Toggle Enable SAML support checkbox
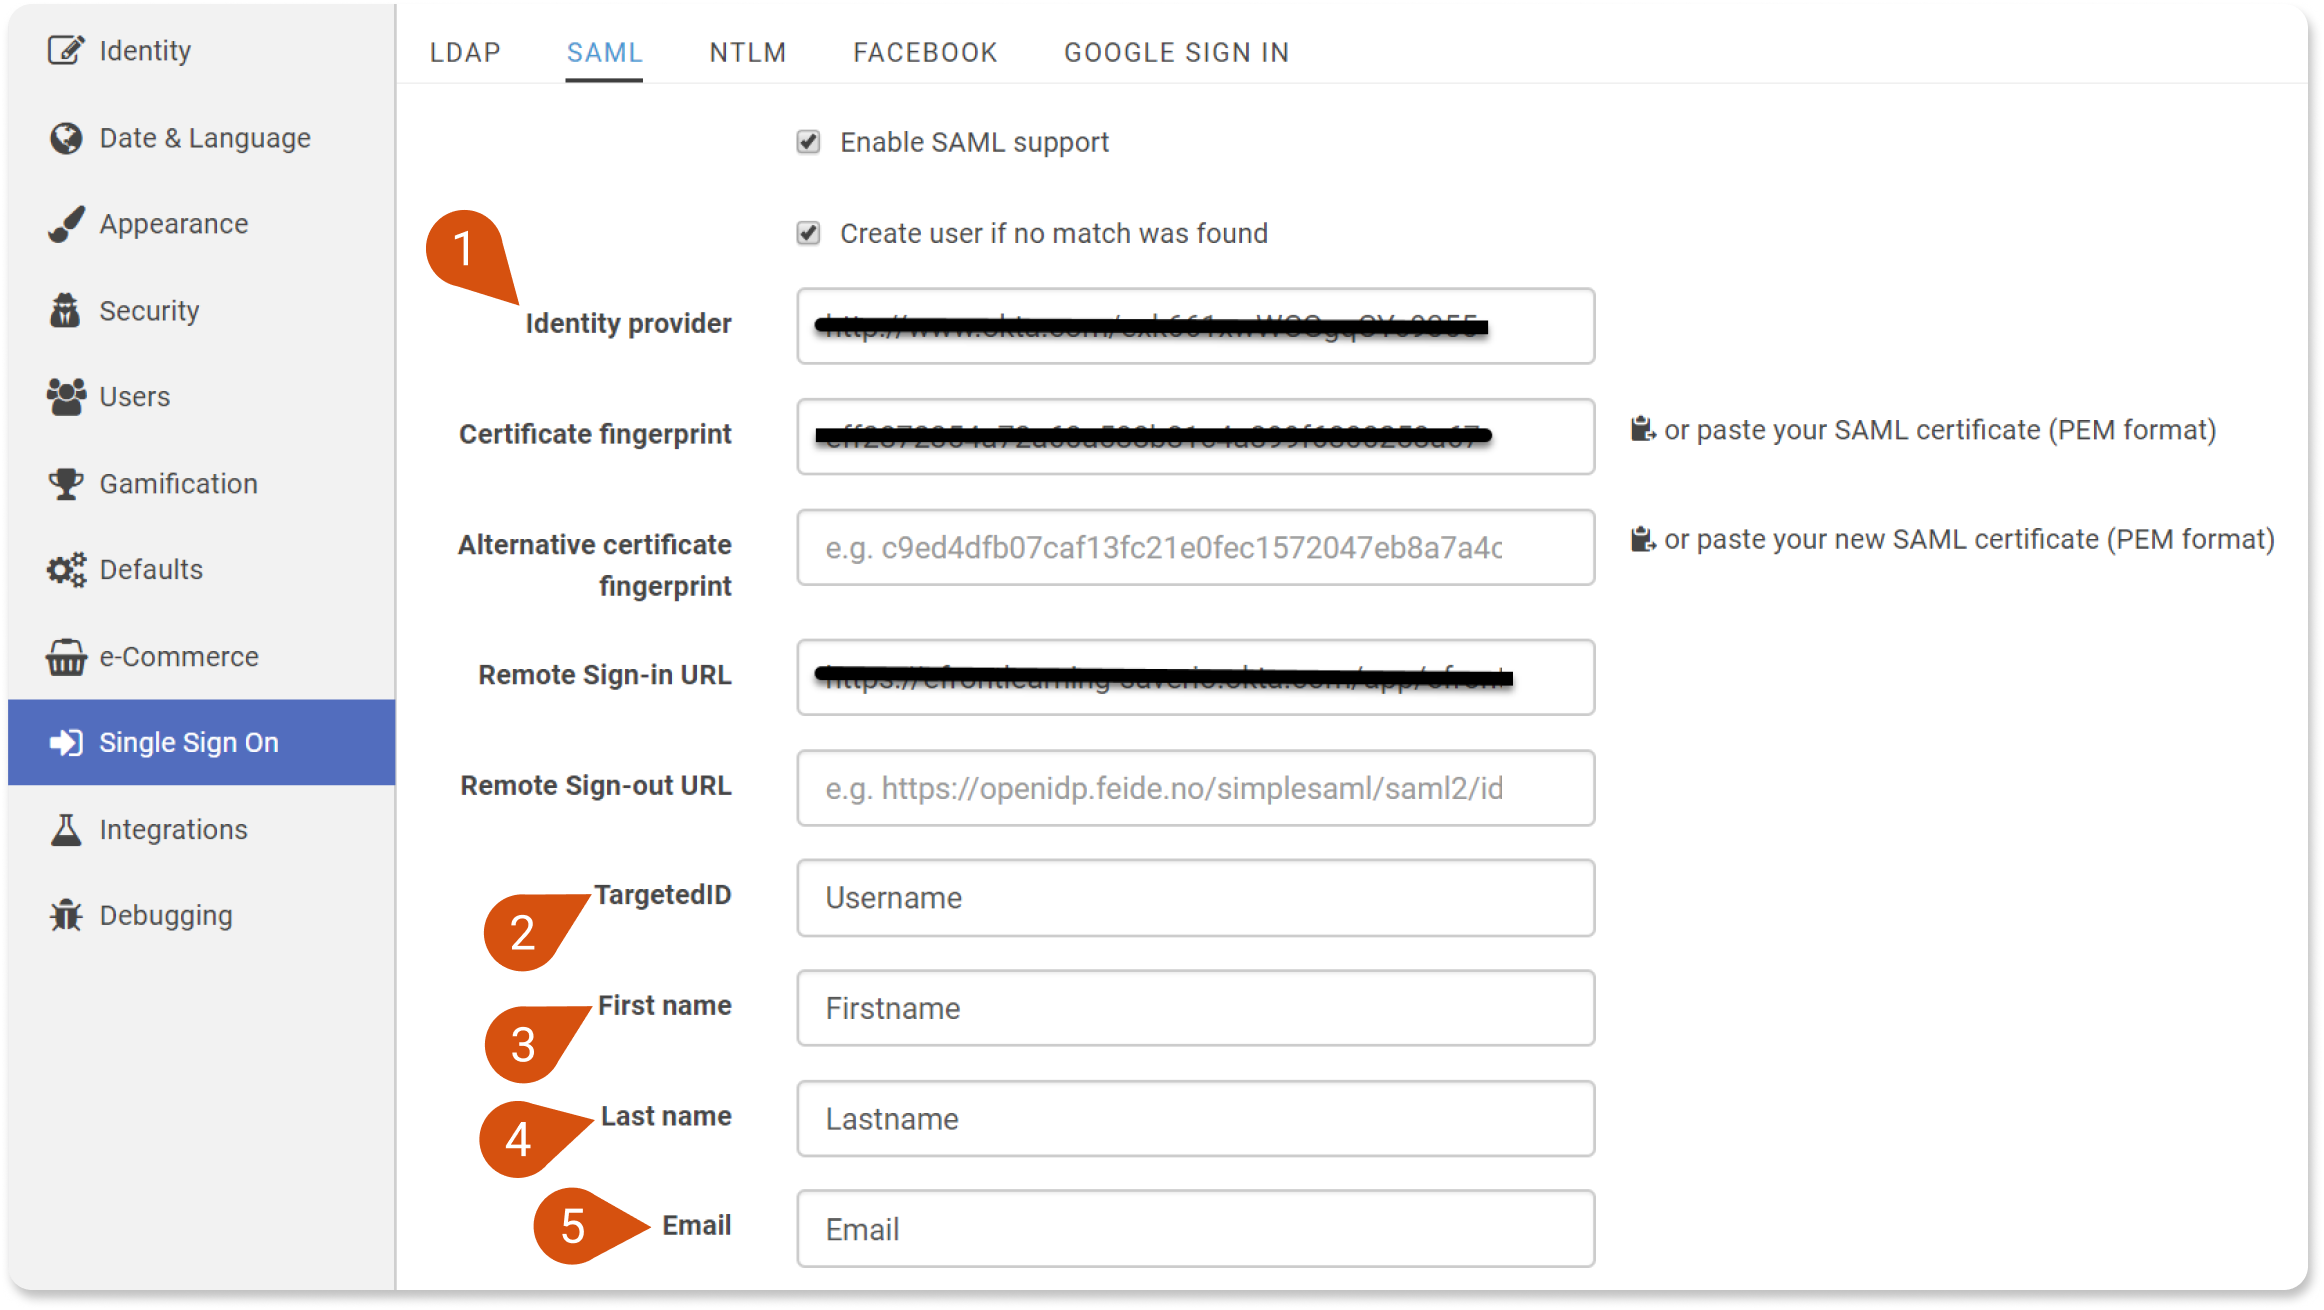This screenshot has height=1310, width=2324. point(808,142)
